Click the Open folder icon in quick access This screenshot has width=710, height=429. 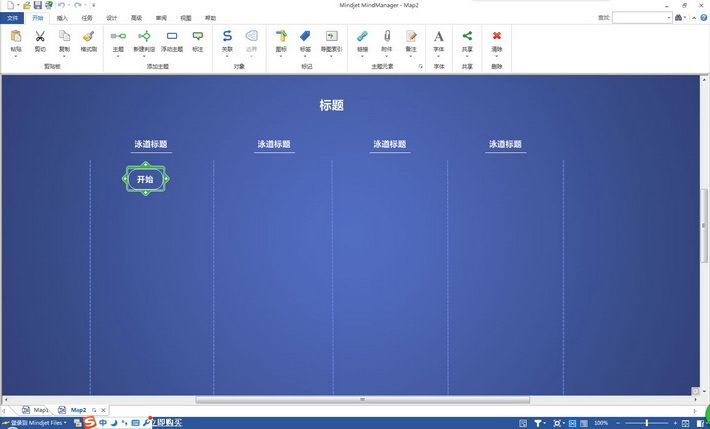tap(27, 5)
